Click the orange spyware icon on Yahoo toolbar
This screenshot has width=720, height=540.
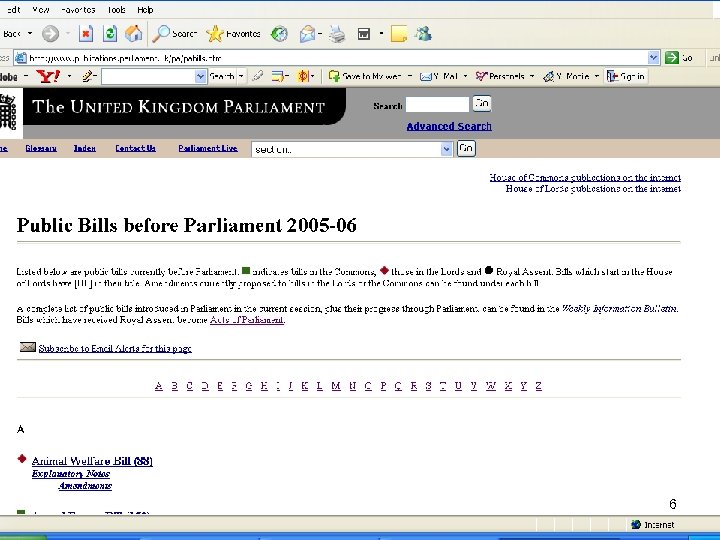pos(303,76)
